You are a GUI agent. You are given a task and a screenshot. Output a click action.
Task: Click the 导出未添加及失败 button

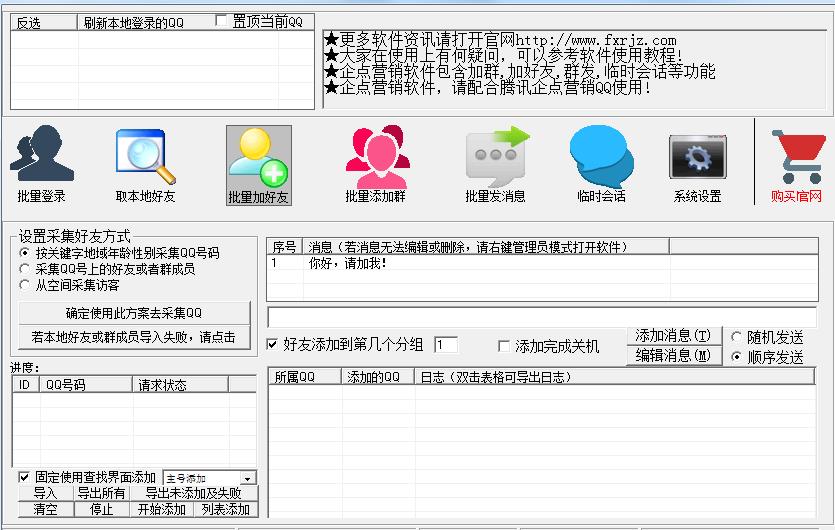194,493
